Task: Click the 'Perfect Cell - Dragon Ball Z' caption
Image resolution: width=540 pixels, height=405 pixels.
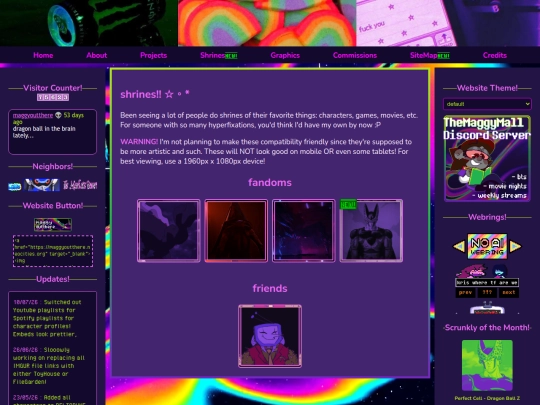Action: point(487,398)
